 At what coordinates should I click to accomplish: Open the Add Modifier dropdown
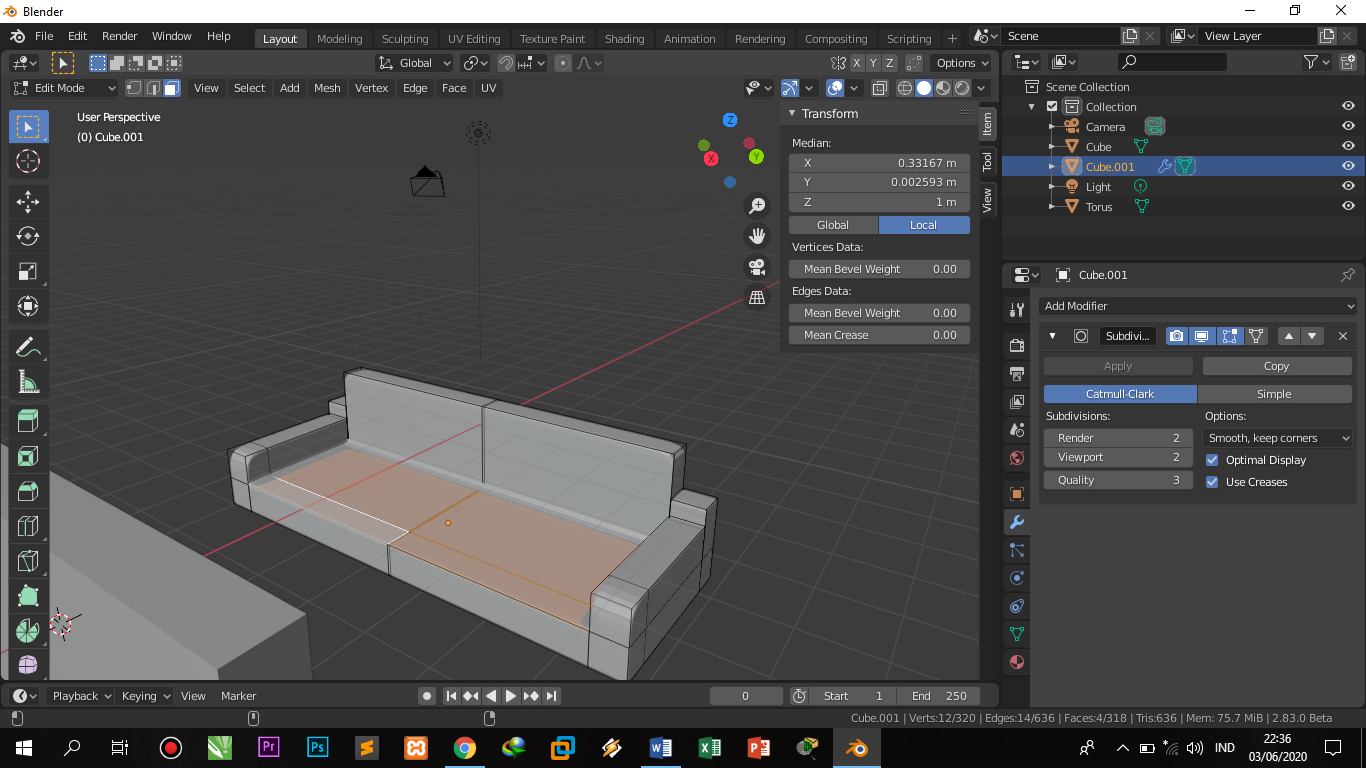[1197, 306]
